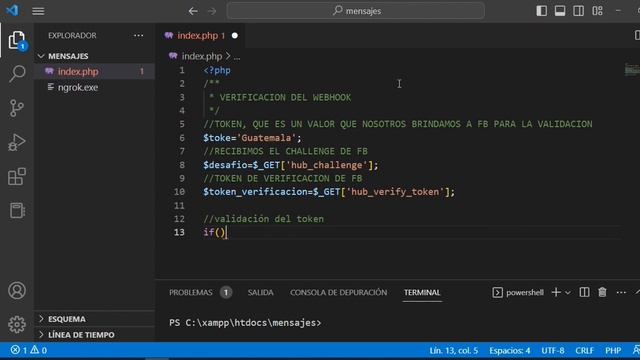Click the '//validación del token' comment
Screen dimensions: 640x360
pyautogui.click(x=264, y=219)
